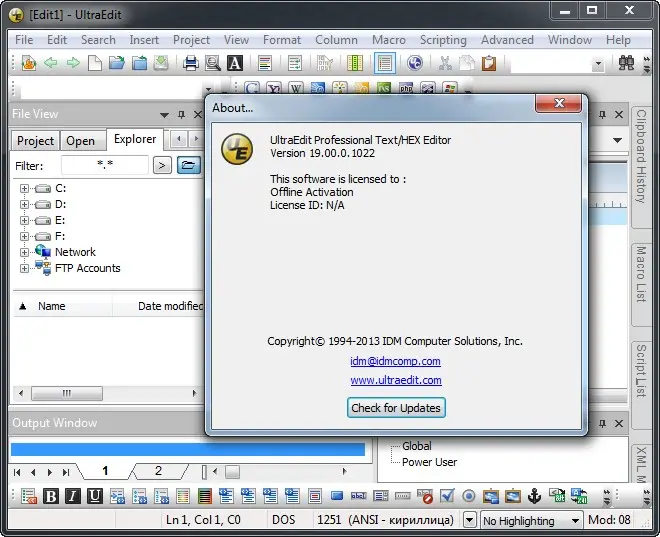Switch to the Project tab

click(x=35, y=141)
